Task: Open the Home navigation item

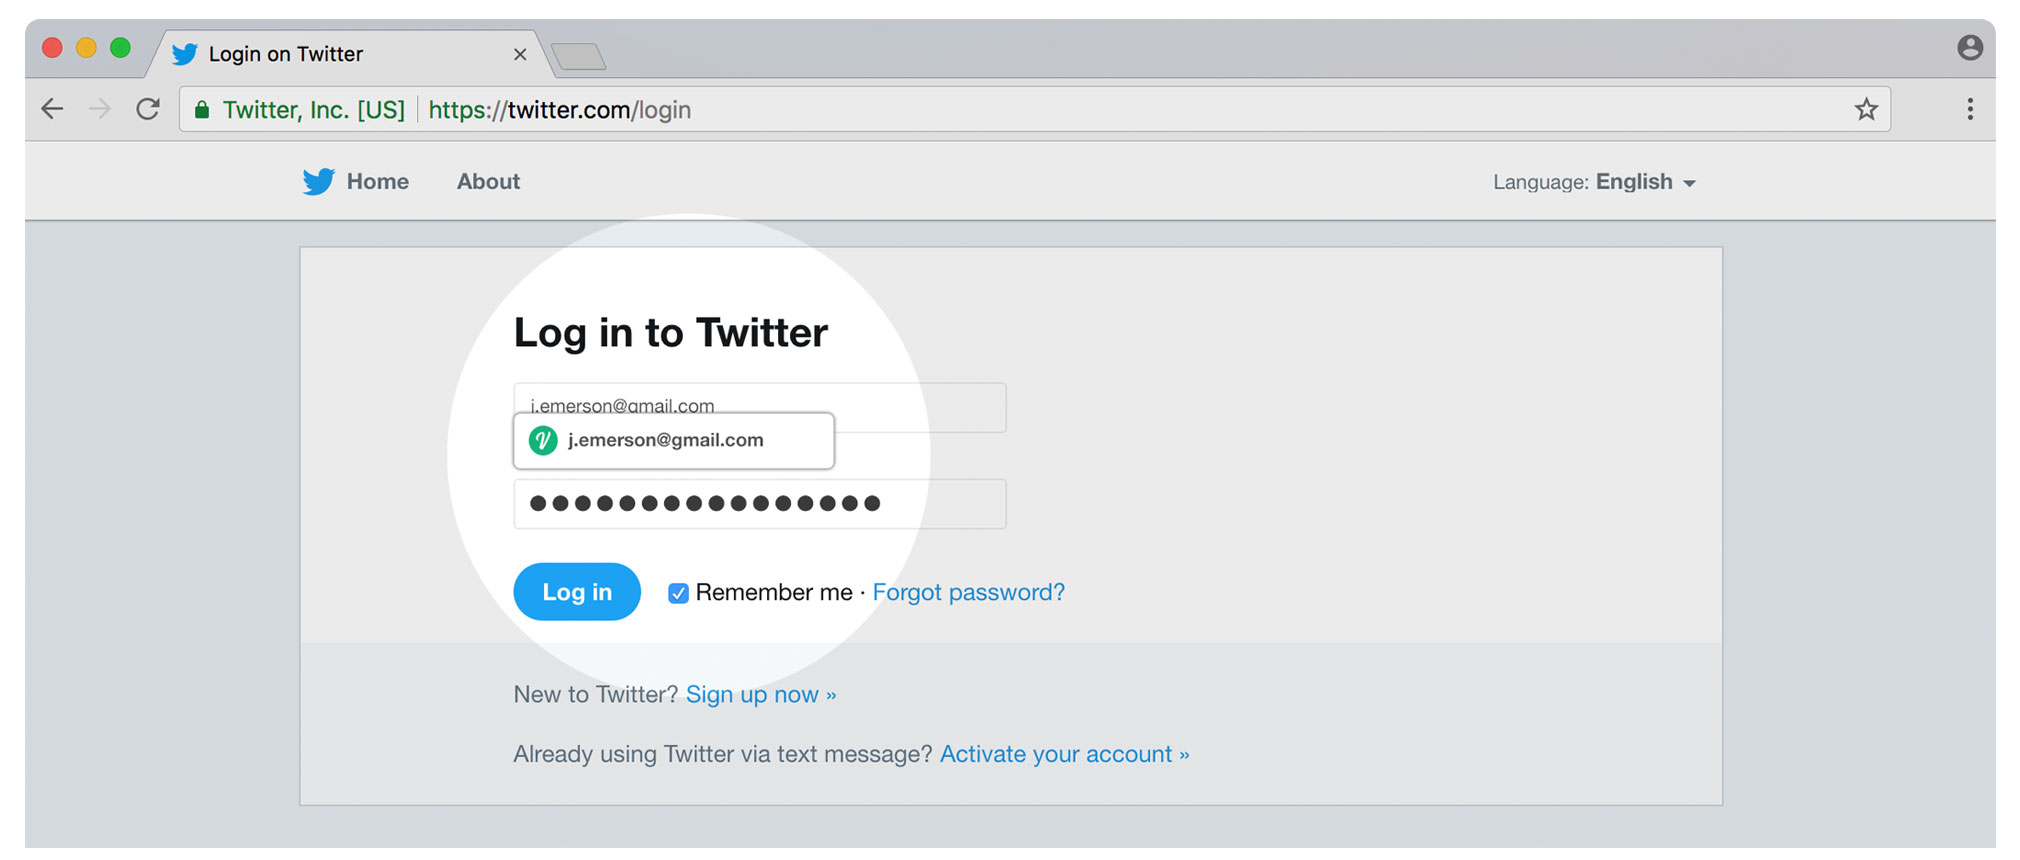Action: (x=377, y=181)
